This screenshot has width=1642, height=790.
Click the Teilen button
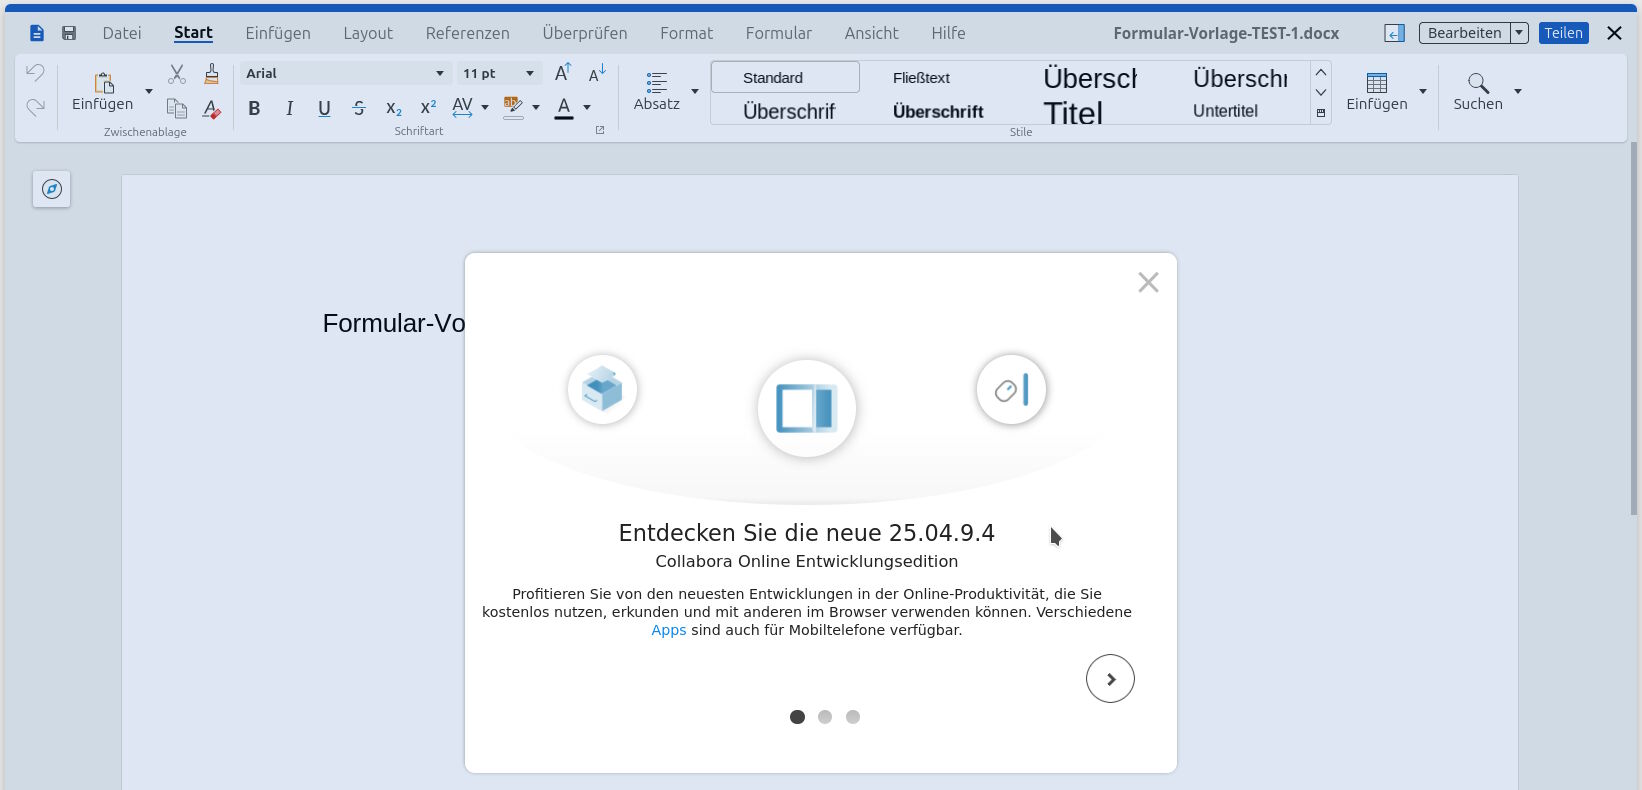(1563, 33)
